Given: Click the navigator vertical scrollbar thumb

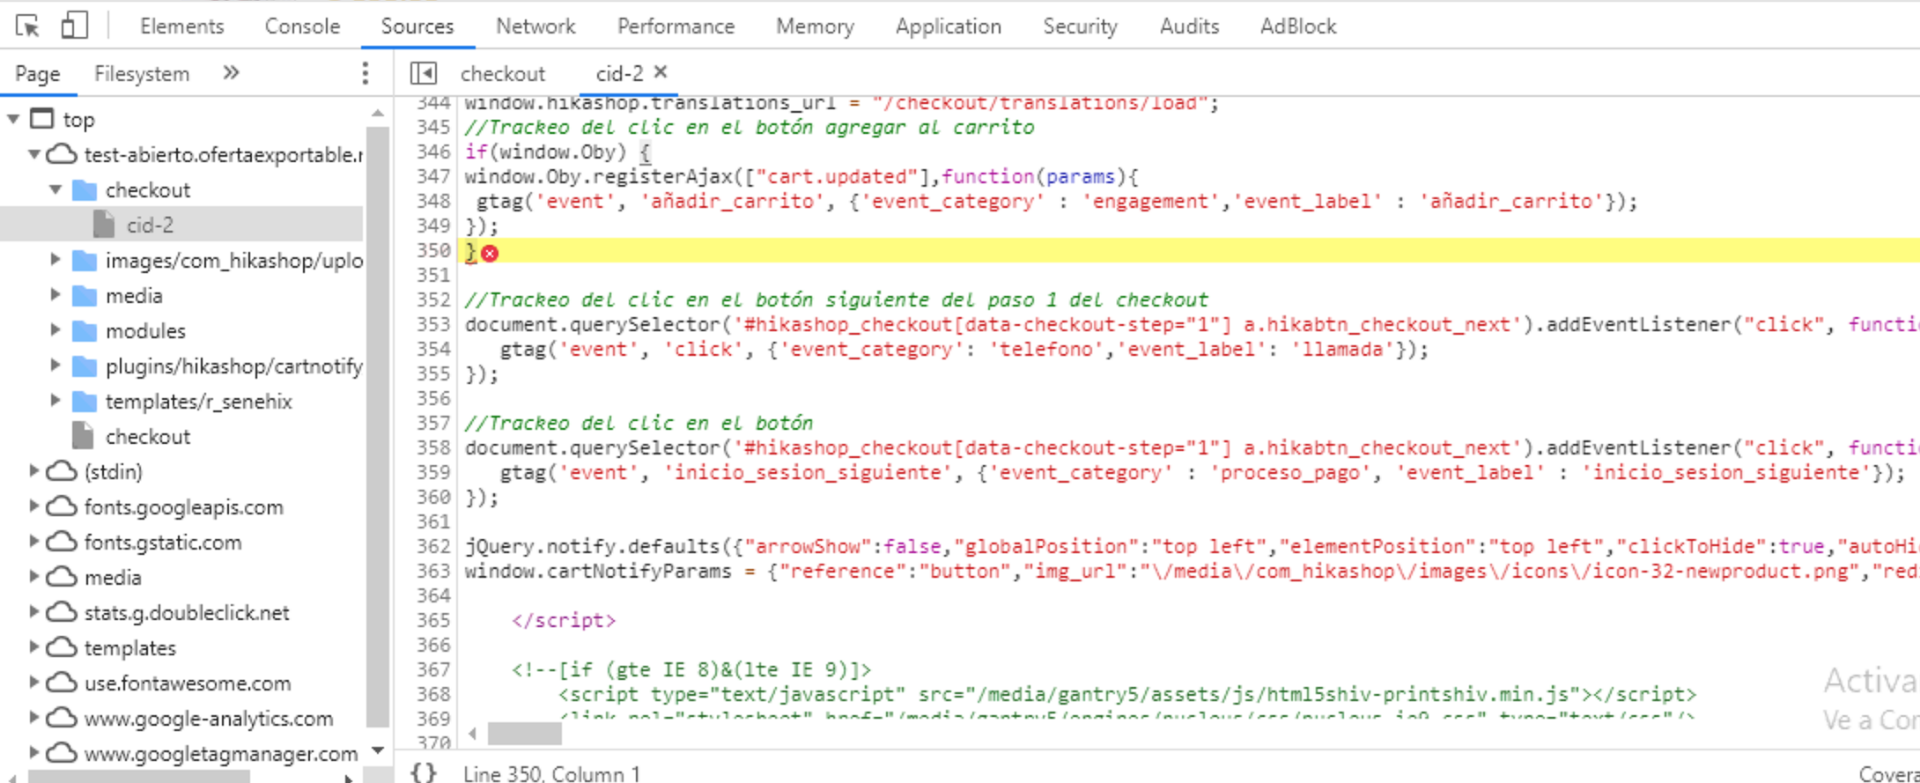Looking at the screenshot, I should (378, 426).
